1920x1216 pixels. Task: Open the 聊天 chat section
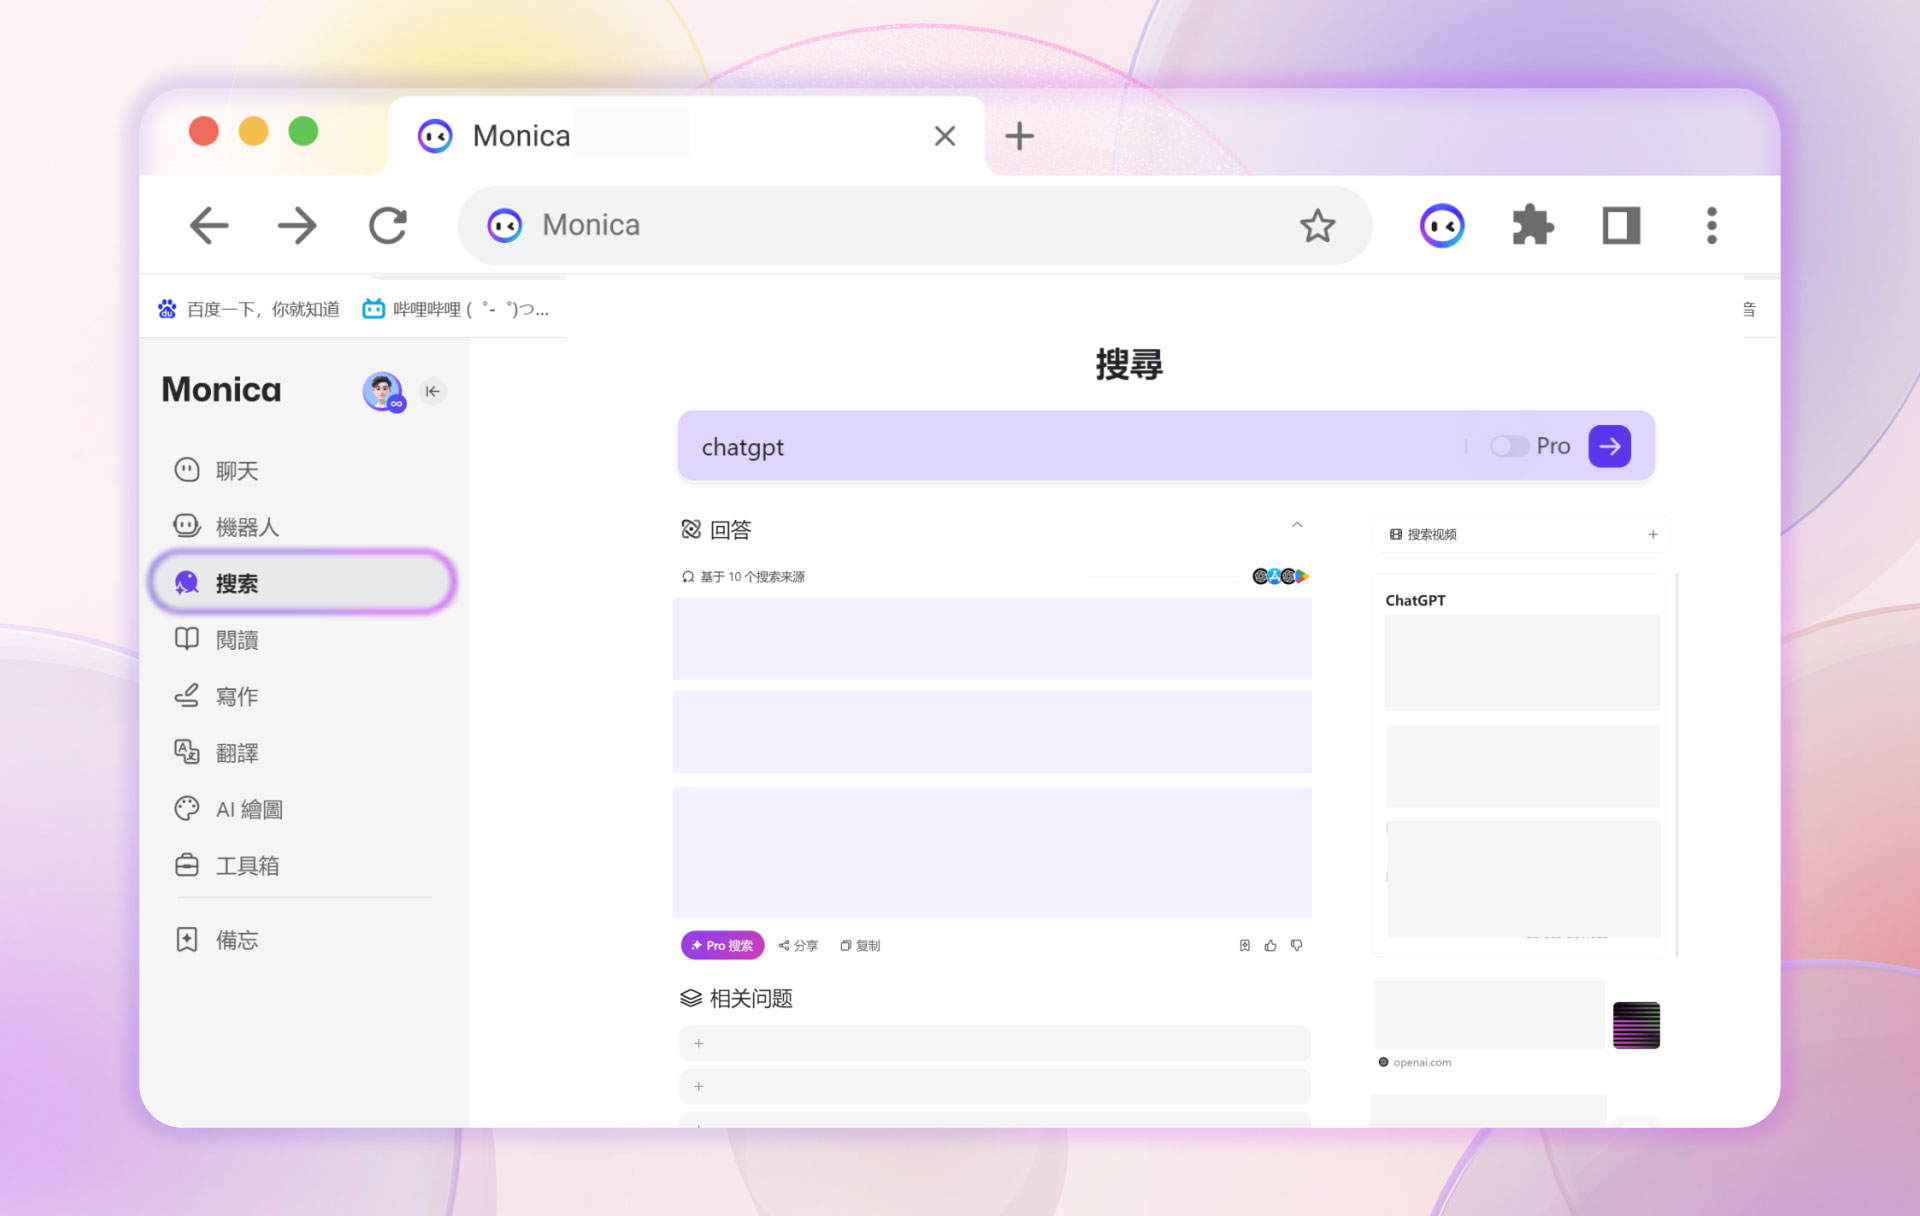236,470
